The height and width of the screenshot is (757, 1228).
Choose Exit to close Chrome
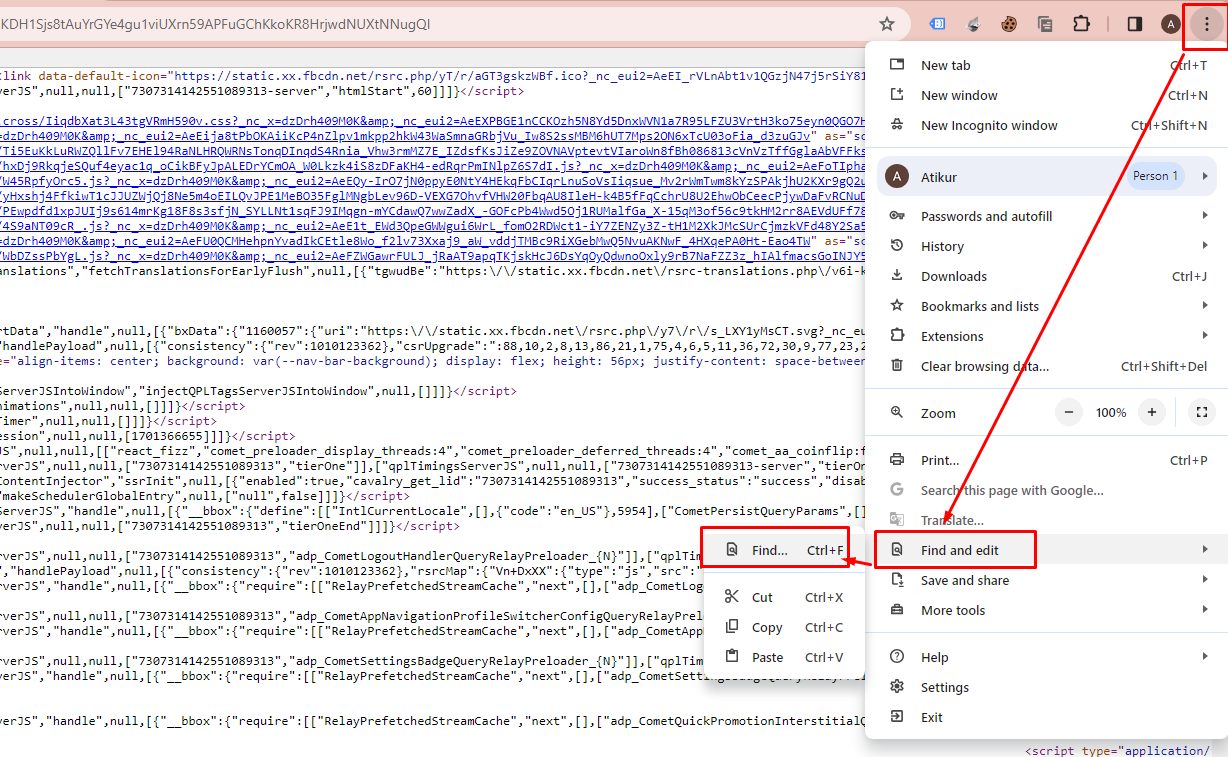pyautogui.click(x=1045, y=717)
